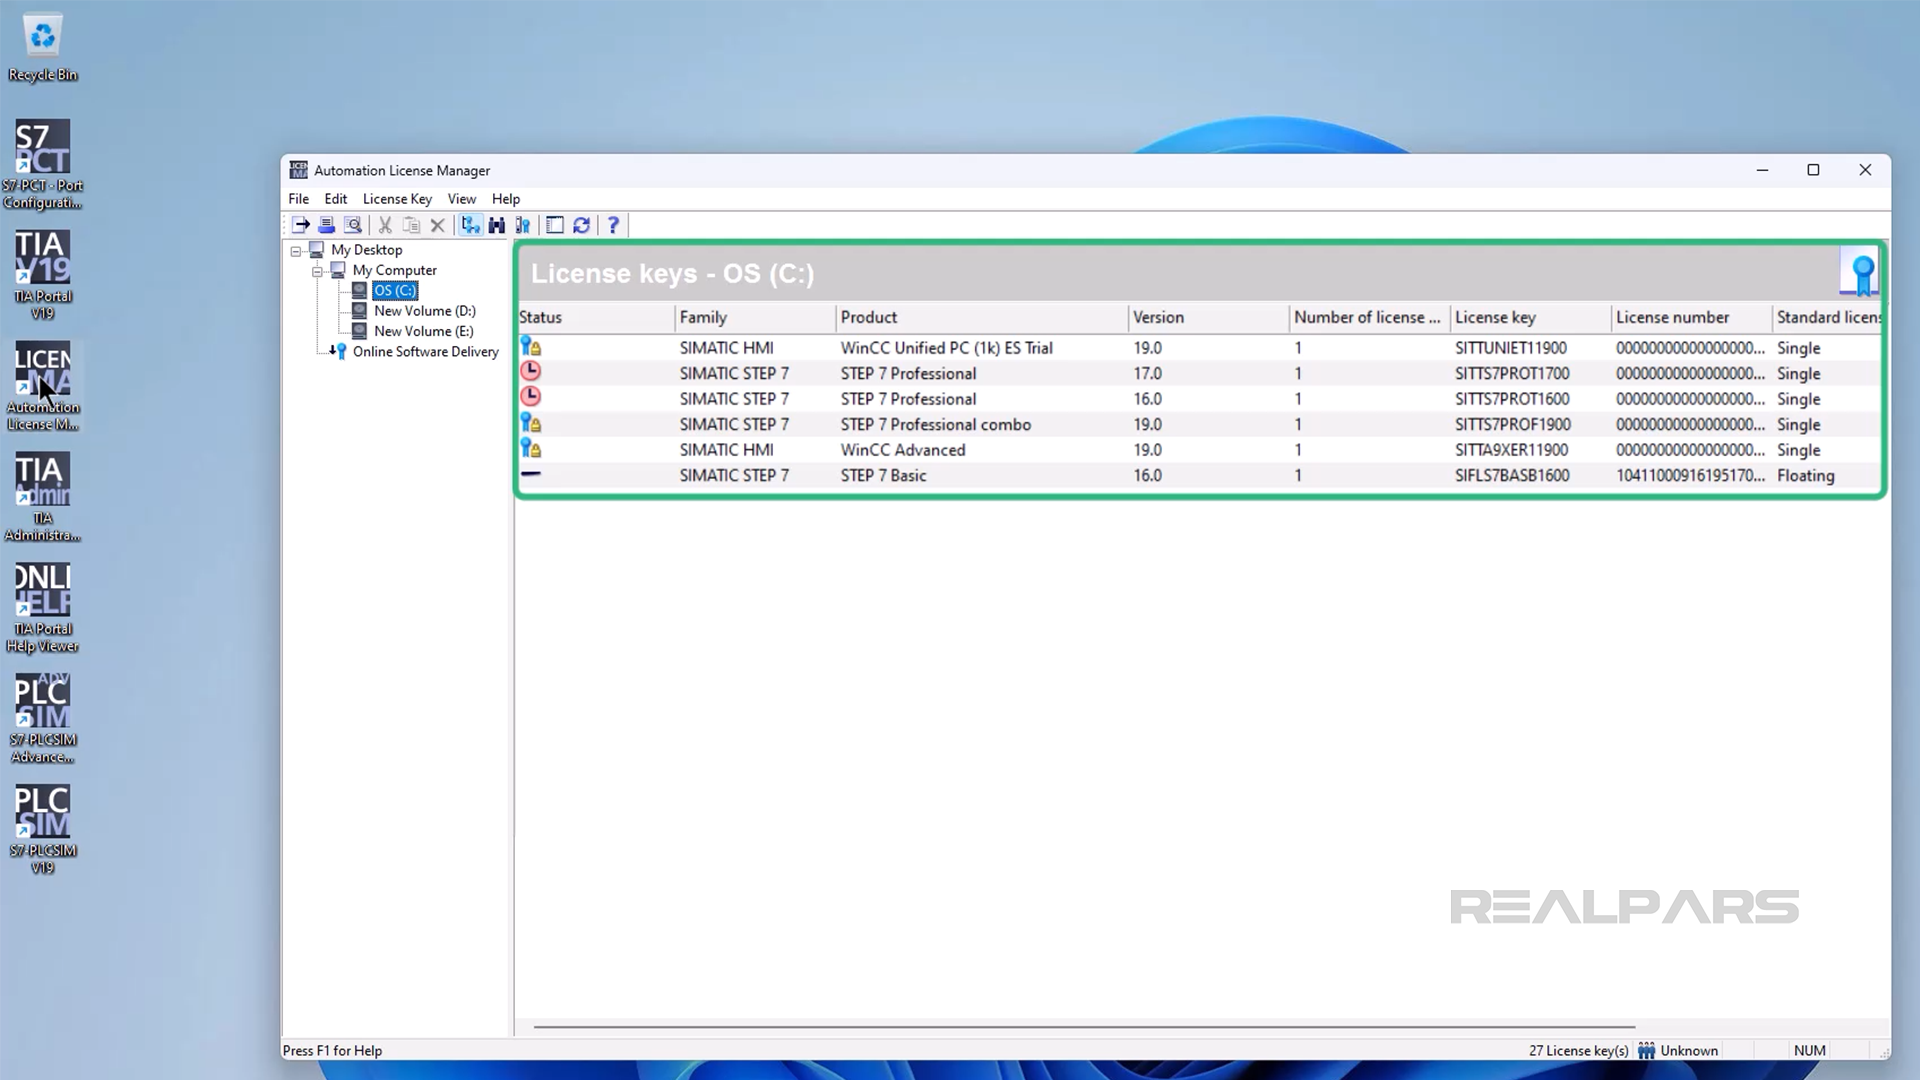Click the Cut scissors toolbar icon
Screen dimensions: 1920x1080
[385, 225]
